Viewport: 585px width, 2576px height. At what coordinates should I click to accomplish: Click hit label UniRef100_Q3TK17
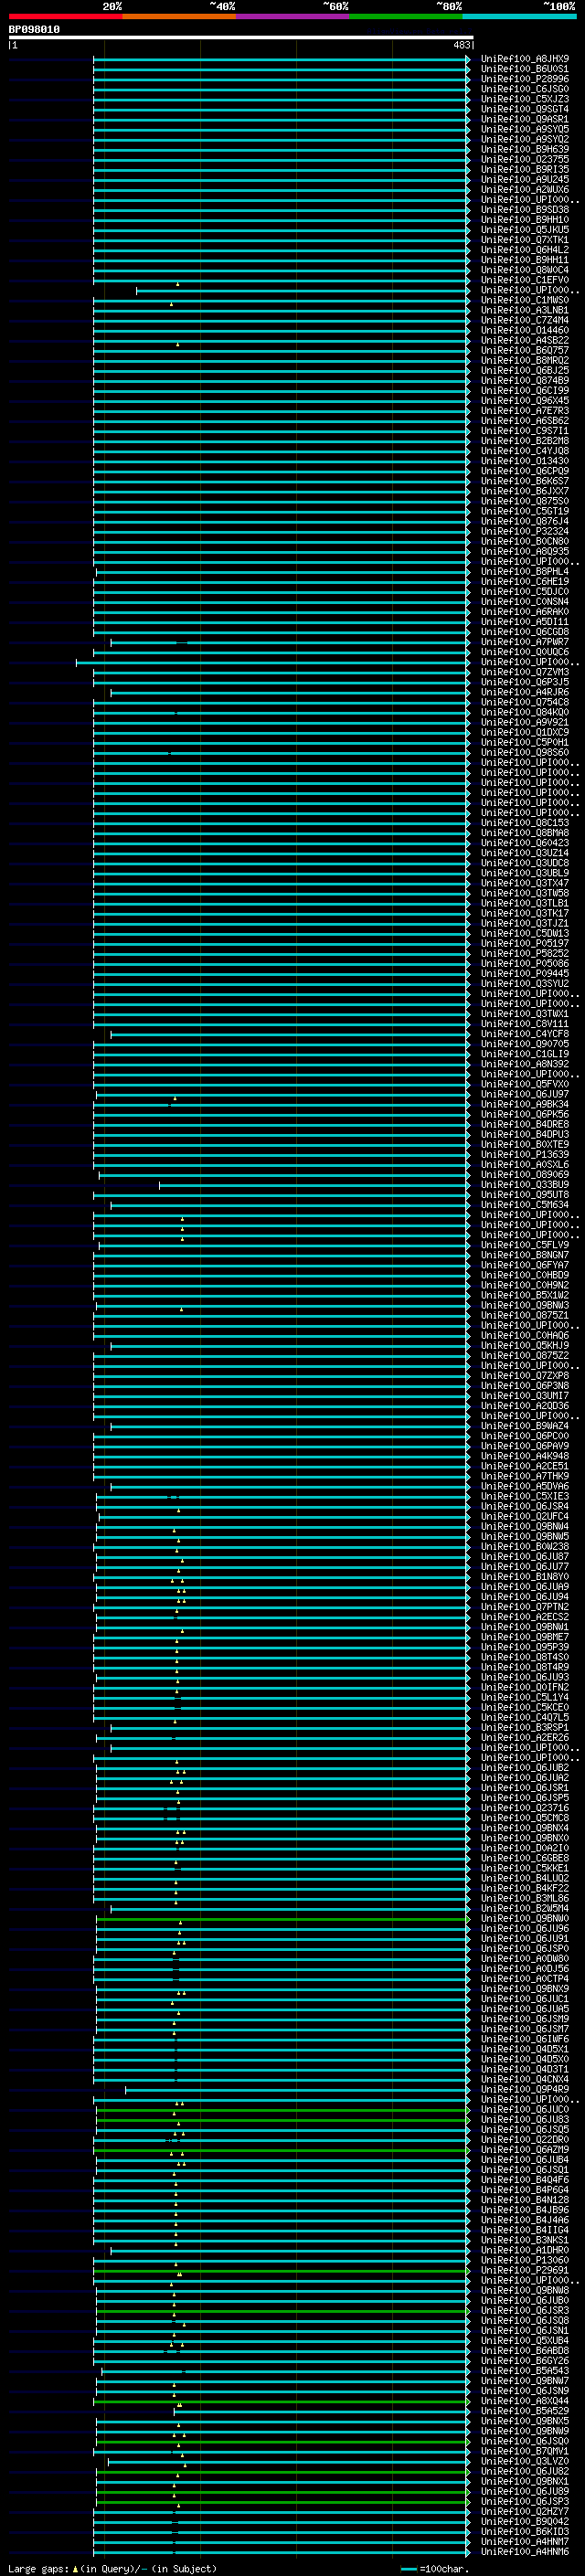click(525, 913)
